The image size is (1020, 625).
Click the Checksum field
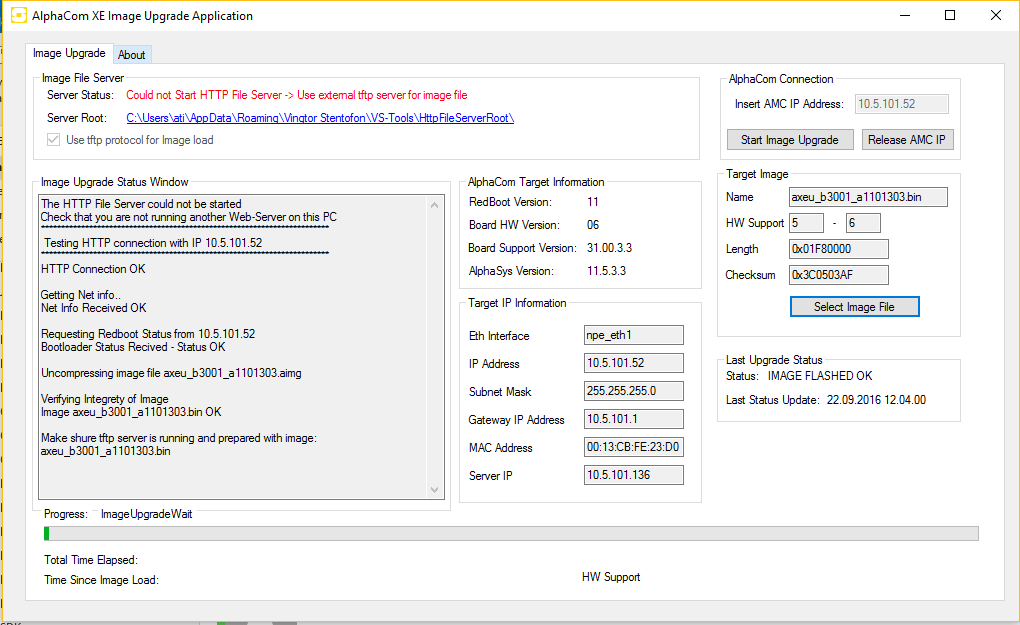[x=838, y=275]
